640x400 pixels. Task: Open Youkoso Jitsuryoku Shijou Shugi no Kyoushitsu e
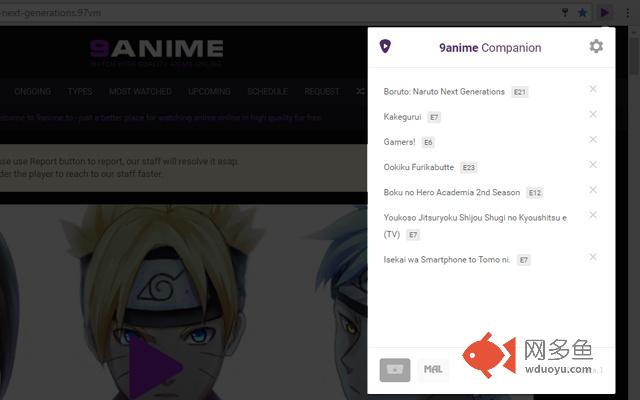coord(475,226)
